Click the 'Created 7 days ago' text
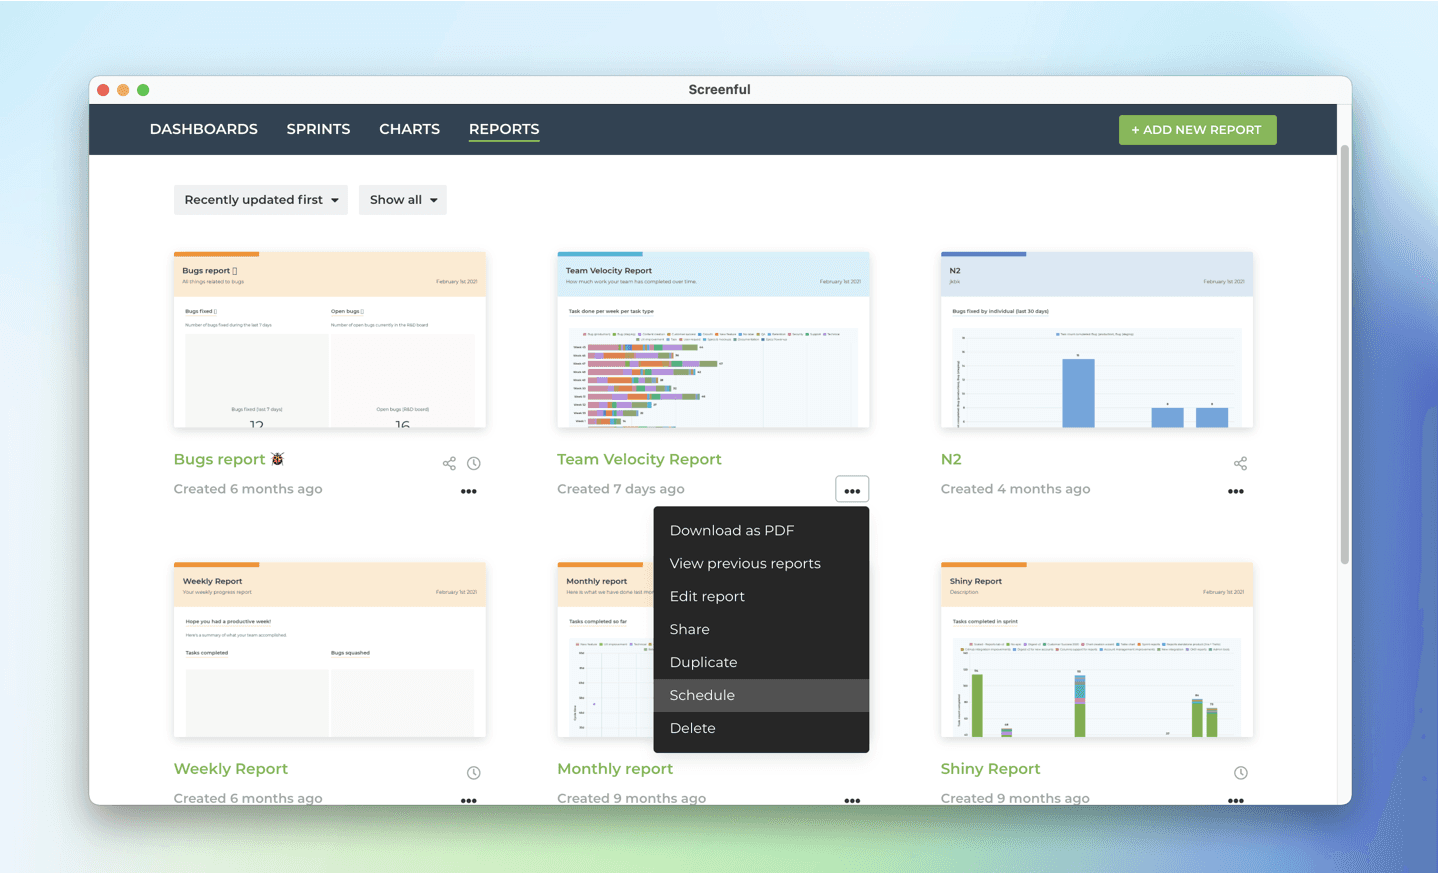Screen dimensions: 1439x873 (x=621, y=489)
